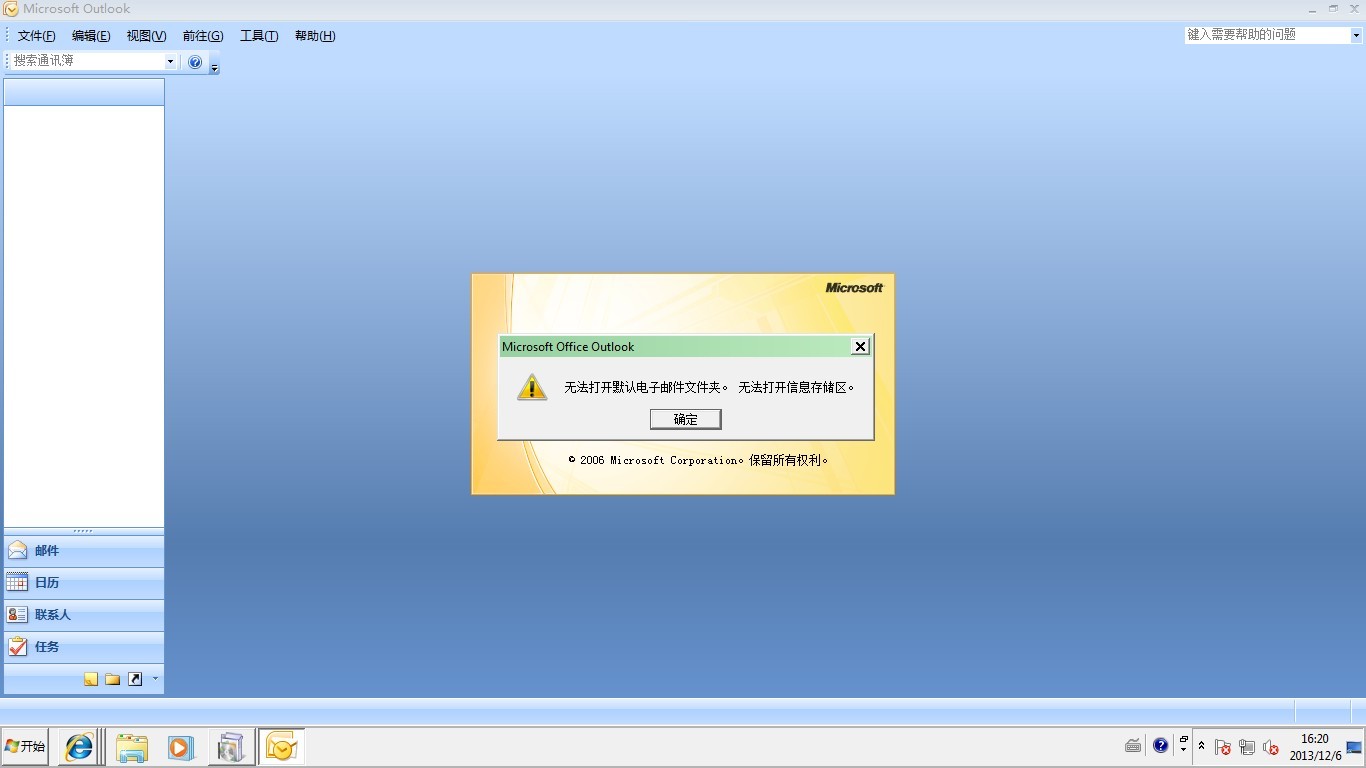The width and height of the screenshot is (1366, 768).
Task: Open the 视图(V) menu
Action: 146,36
